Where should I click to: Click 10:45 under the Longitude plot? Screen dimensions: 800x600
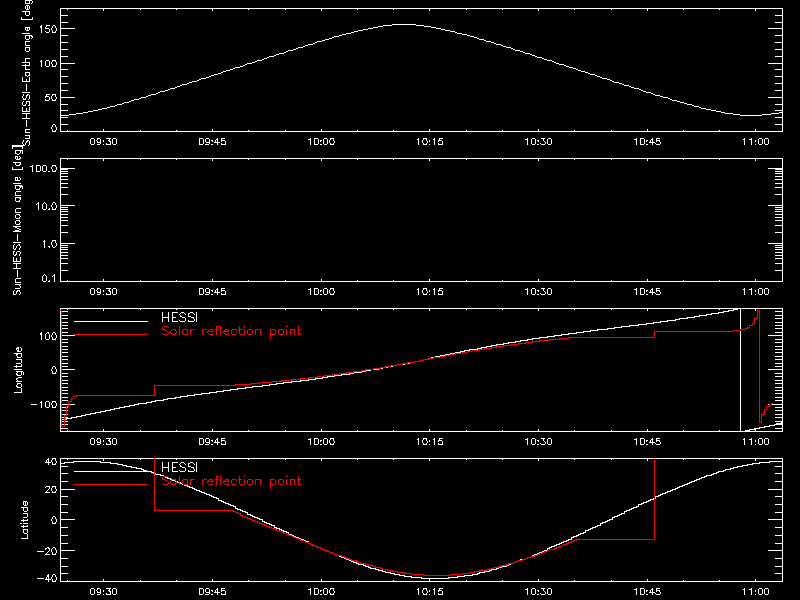pos(647,442)
